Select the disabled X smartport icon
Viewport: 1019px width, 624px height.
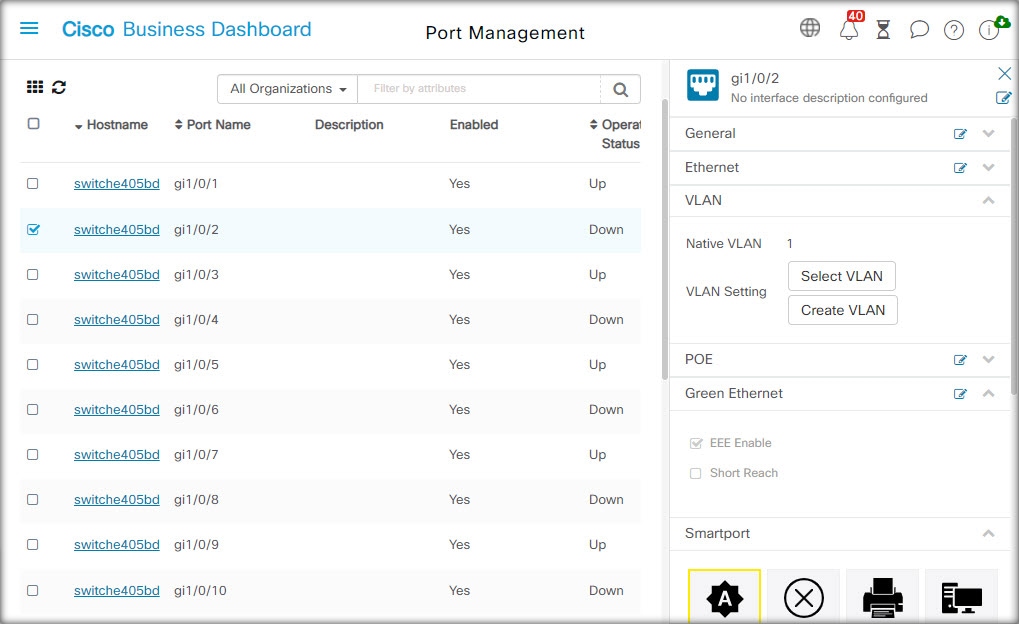[x=804, y=598]
